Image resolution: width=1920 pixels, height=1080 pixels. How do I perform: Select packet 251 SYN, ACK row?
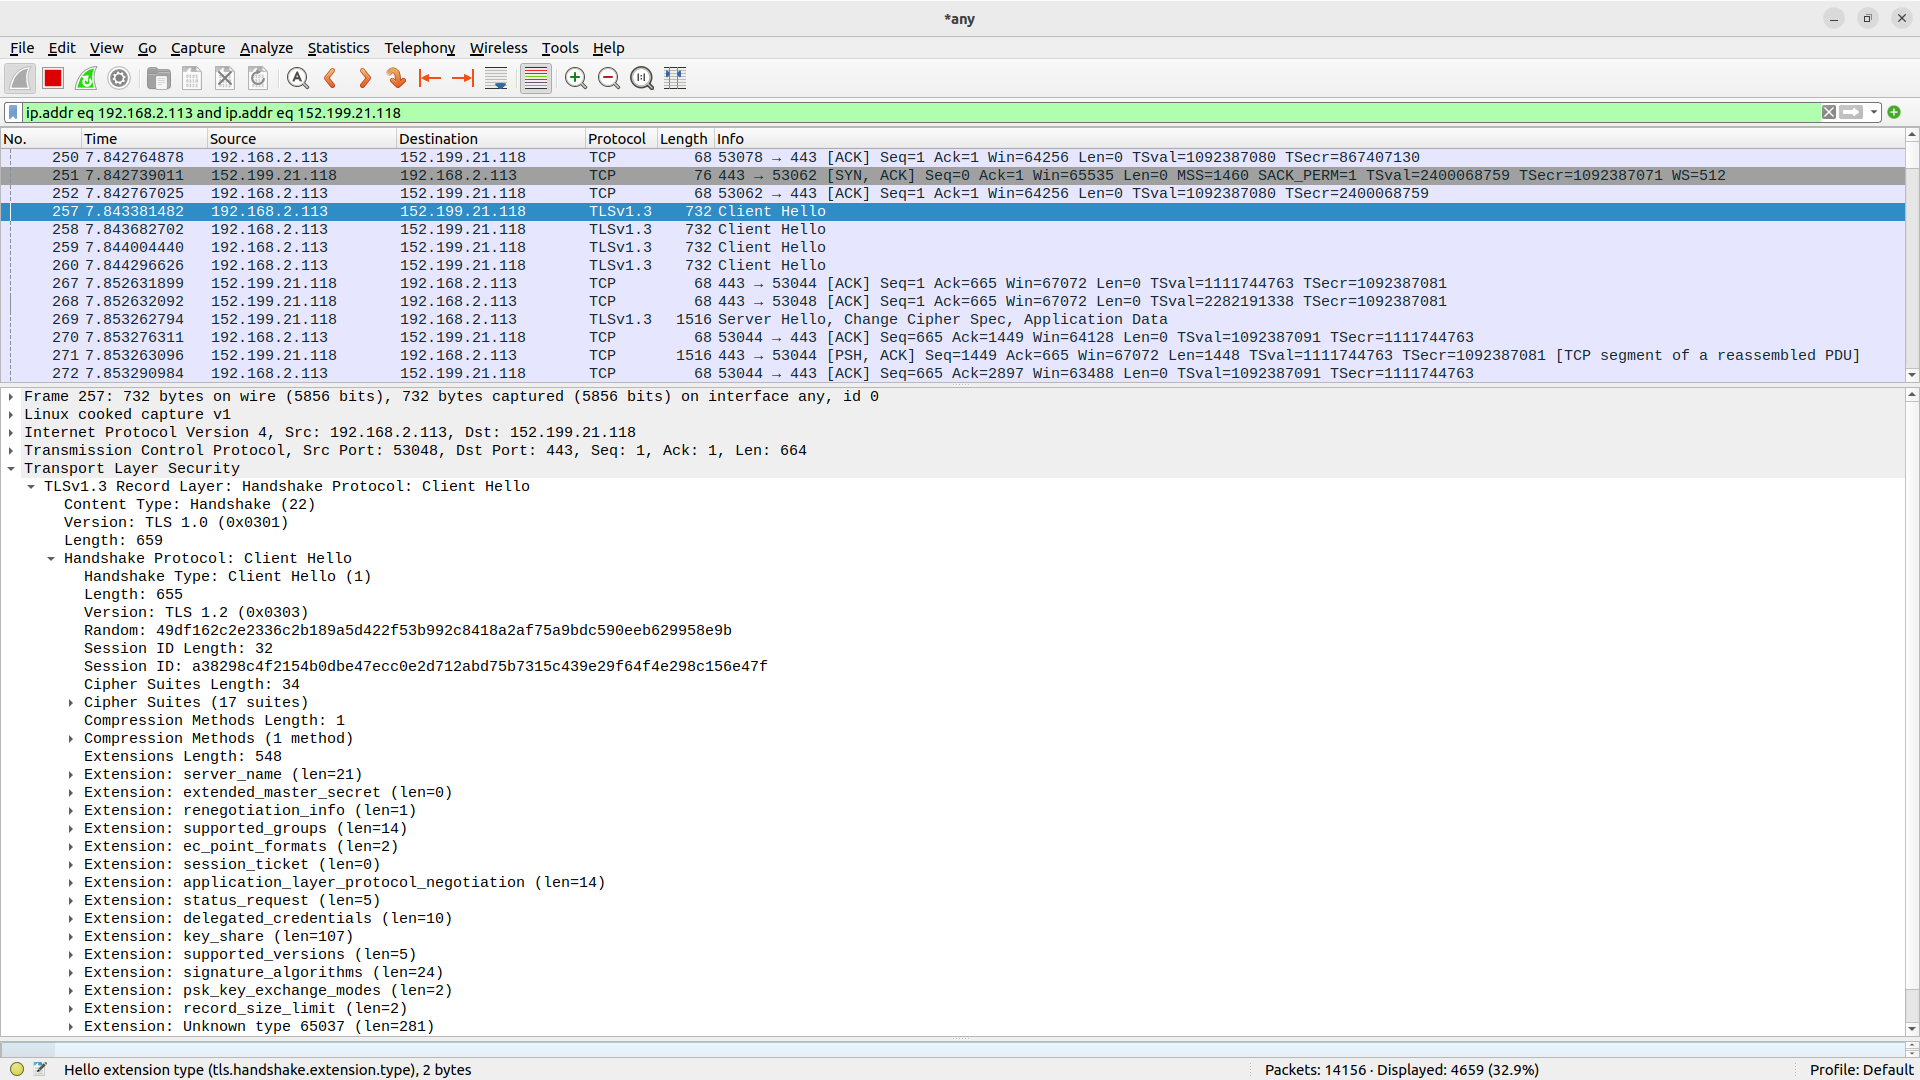(952, 176)
